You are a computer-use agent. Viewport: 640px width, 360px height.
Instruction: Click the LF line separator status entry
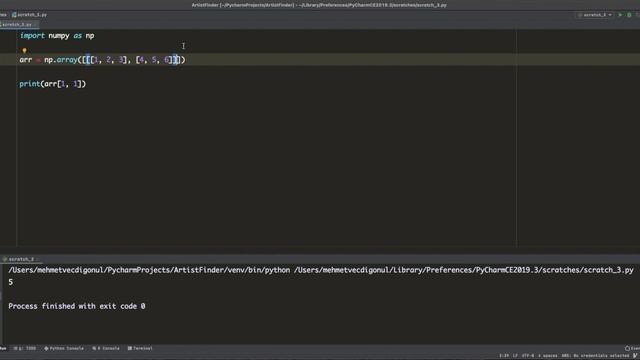(515, 356)
